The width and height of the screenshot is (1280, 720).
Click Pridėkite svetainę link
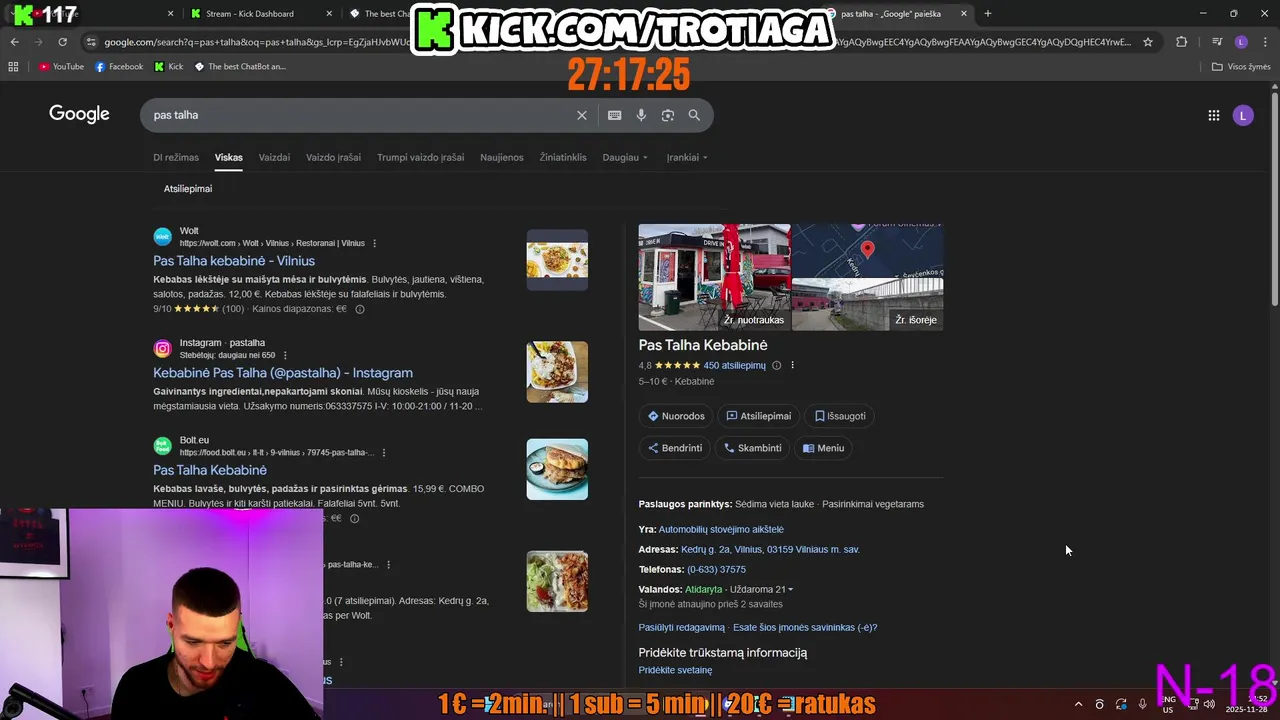click(x=676, y=670)
